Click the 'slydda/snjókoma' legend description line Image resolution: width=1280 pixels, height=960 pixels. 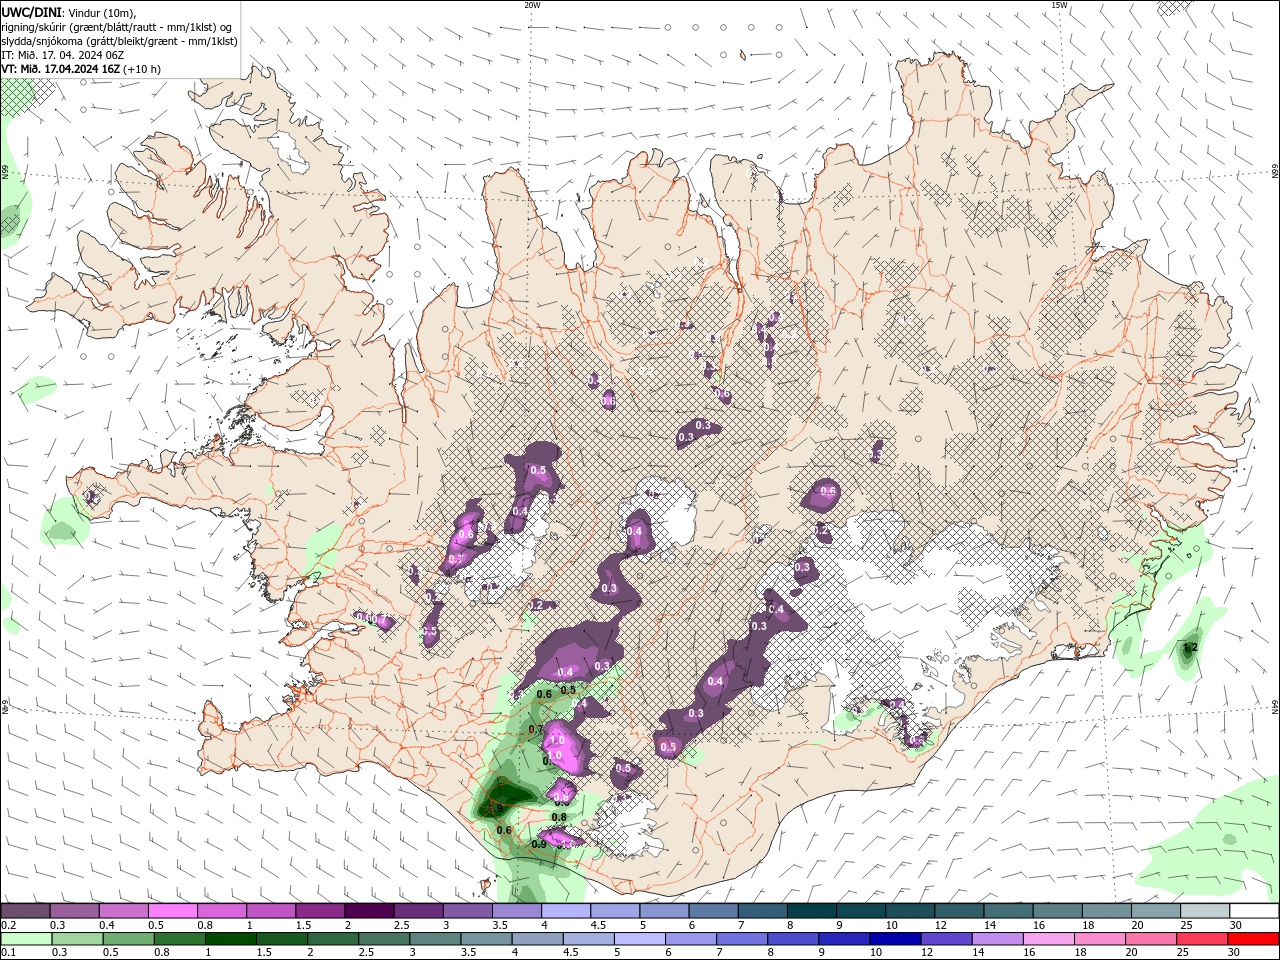119,41
